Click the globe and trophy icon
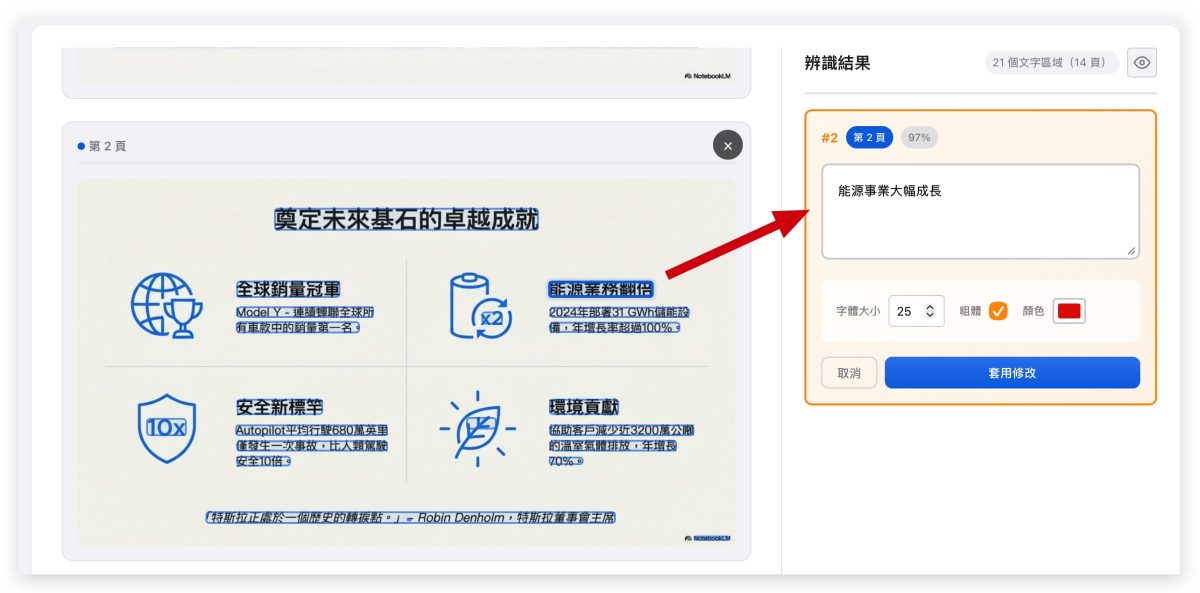This screenshot has width=1200, height=593. [166, 304]
